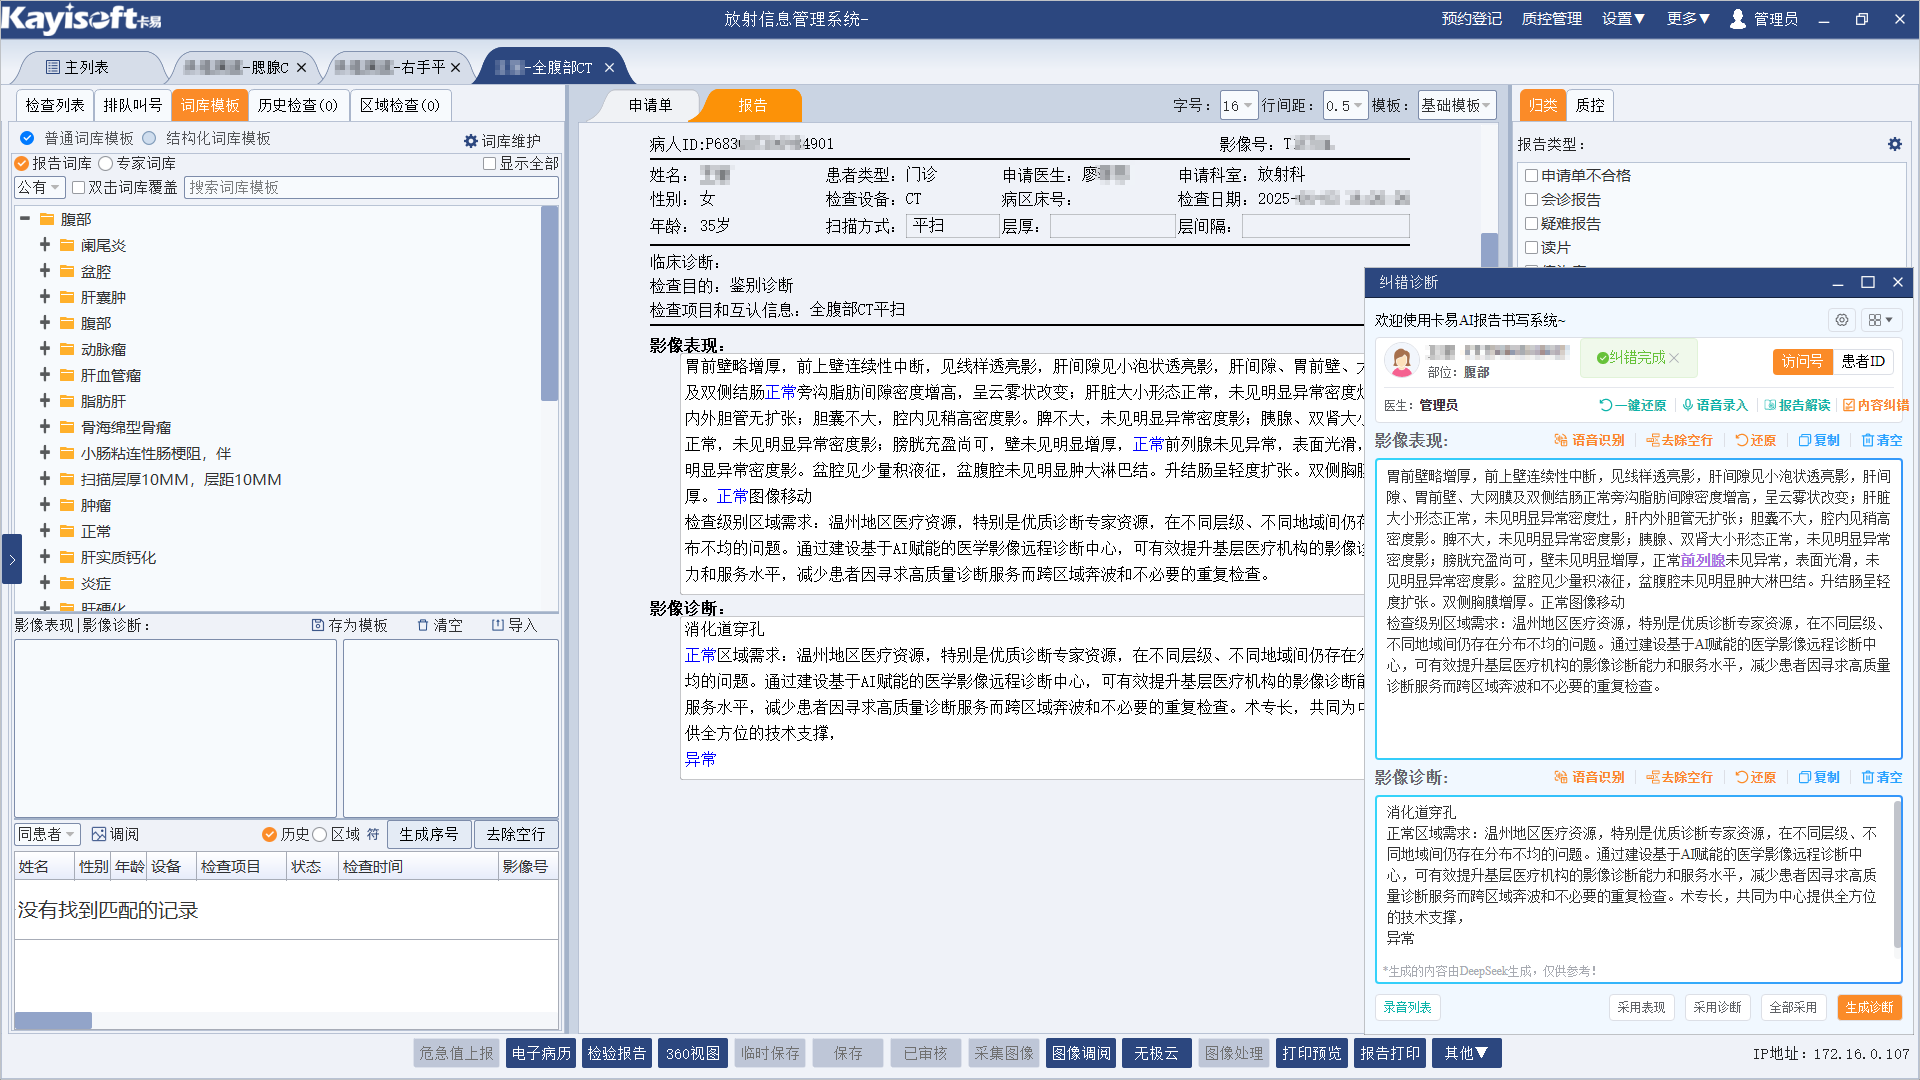
Task: Click the 生成诊断 button
Action: [1868, 1007]
